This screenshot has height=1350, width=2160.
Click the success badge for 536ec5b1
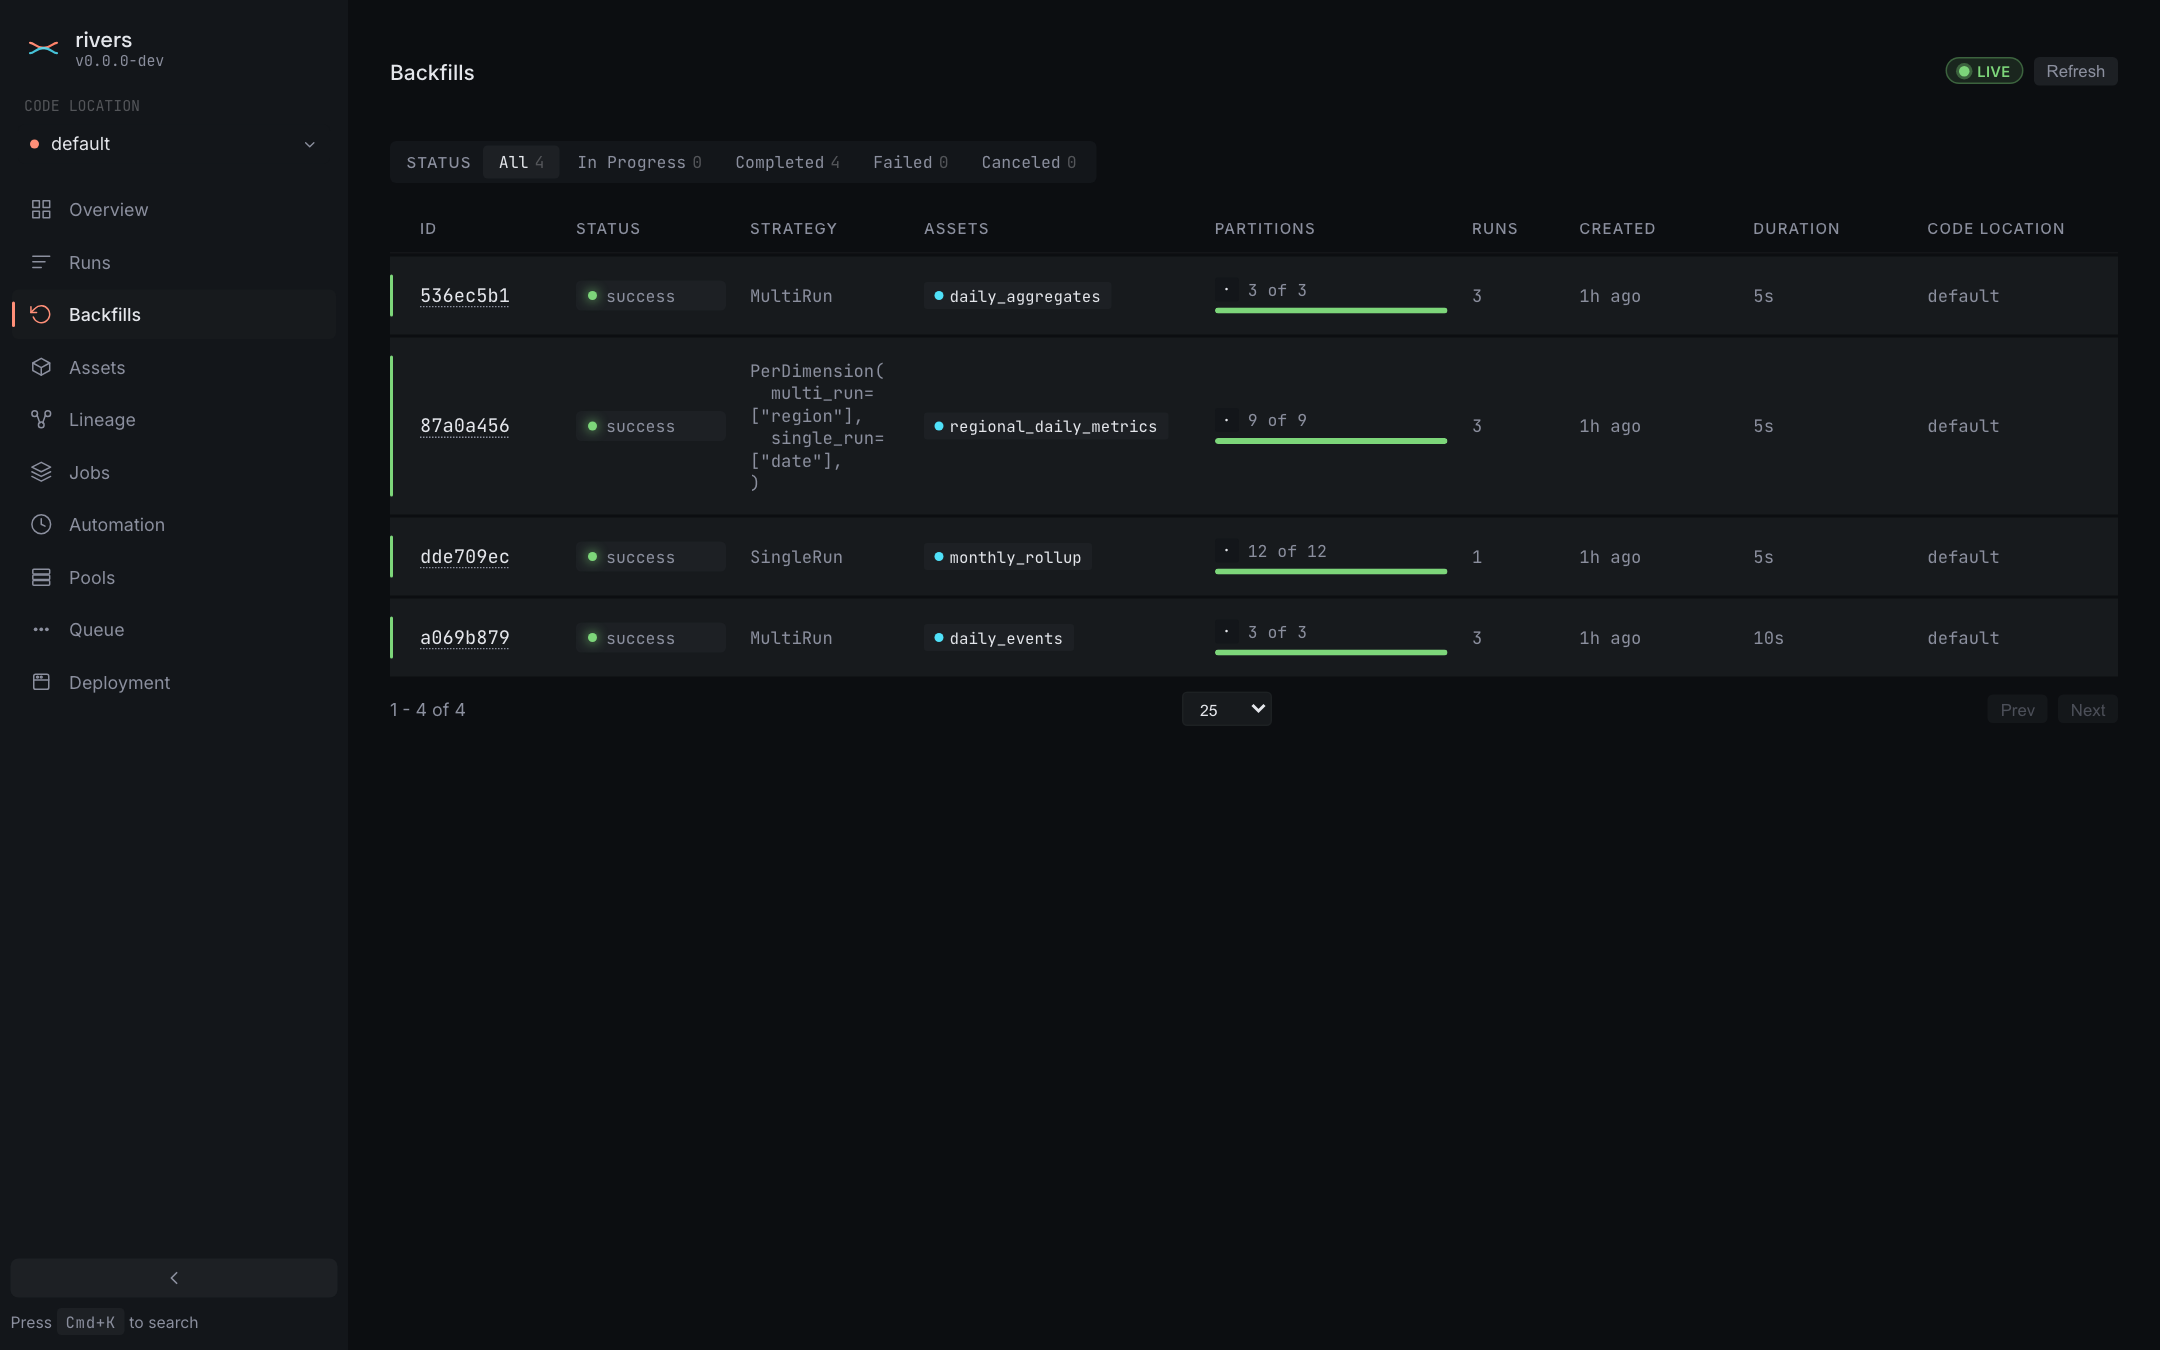[650, 296]
